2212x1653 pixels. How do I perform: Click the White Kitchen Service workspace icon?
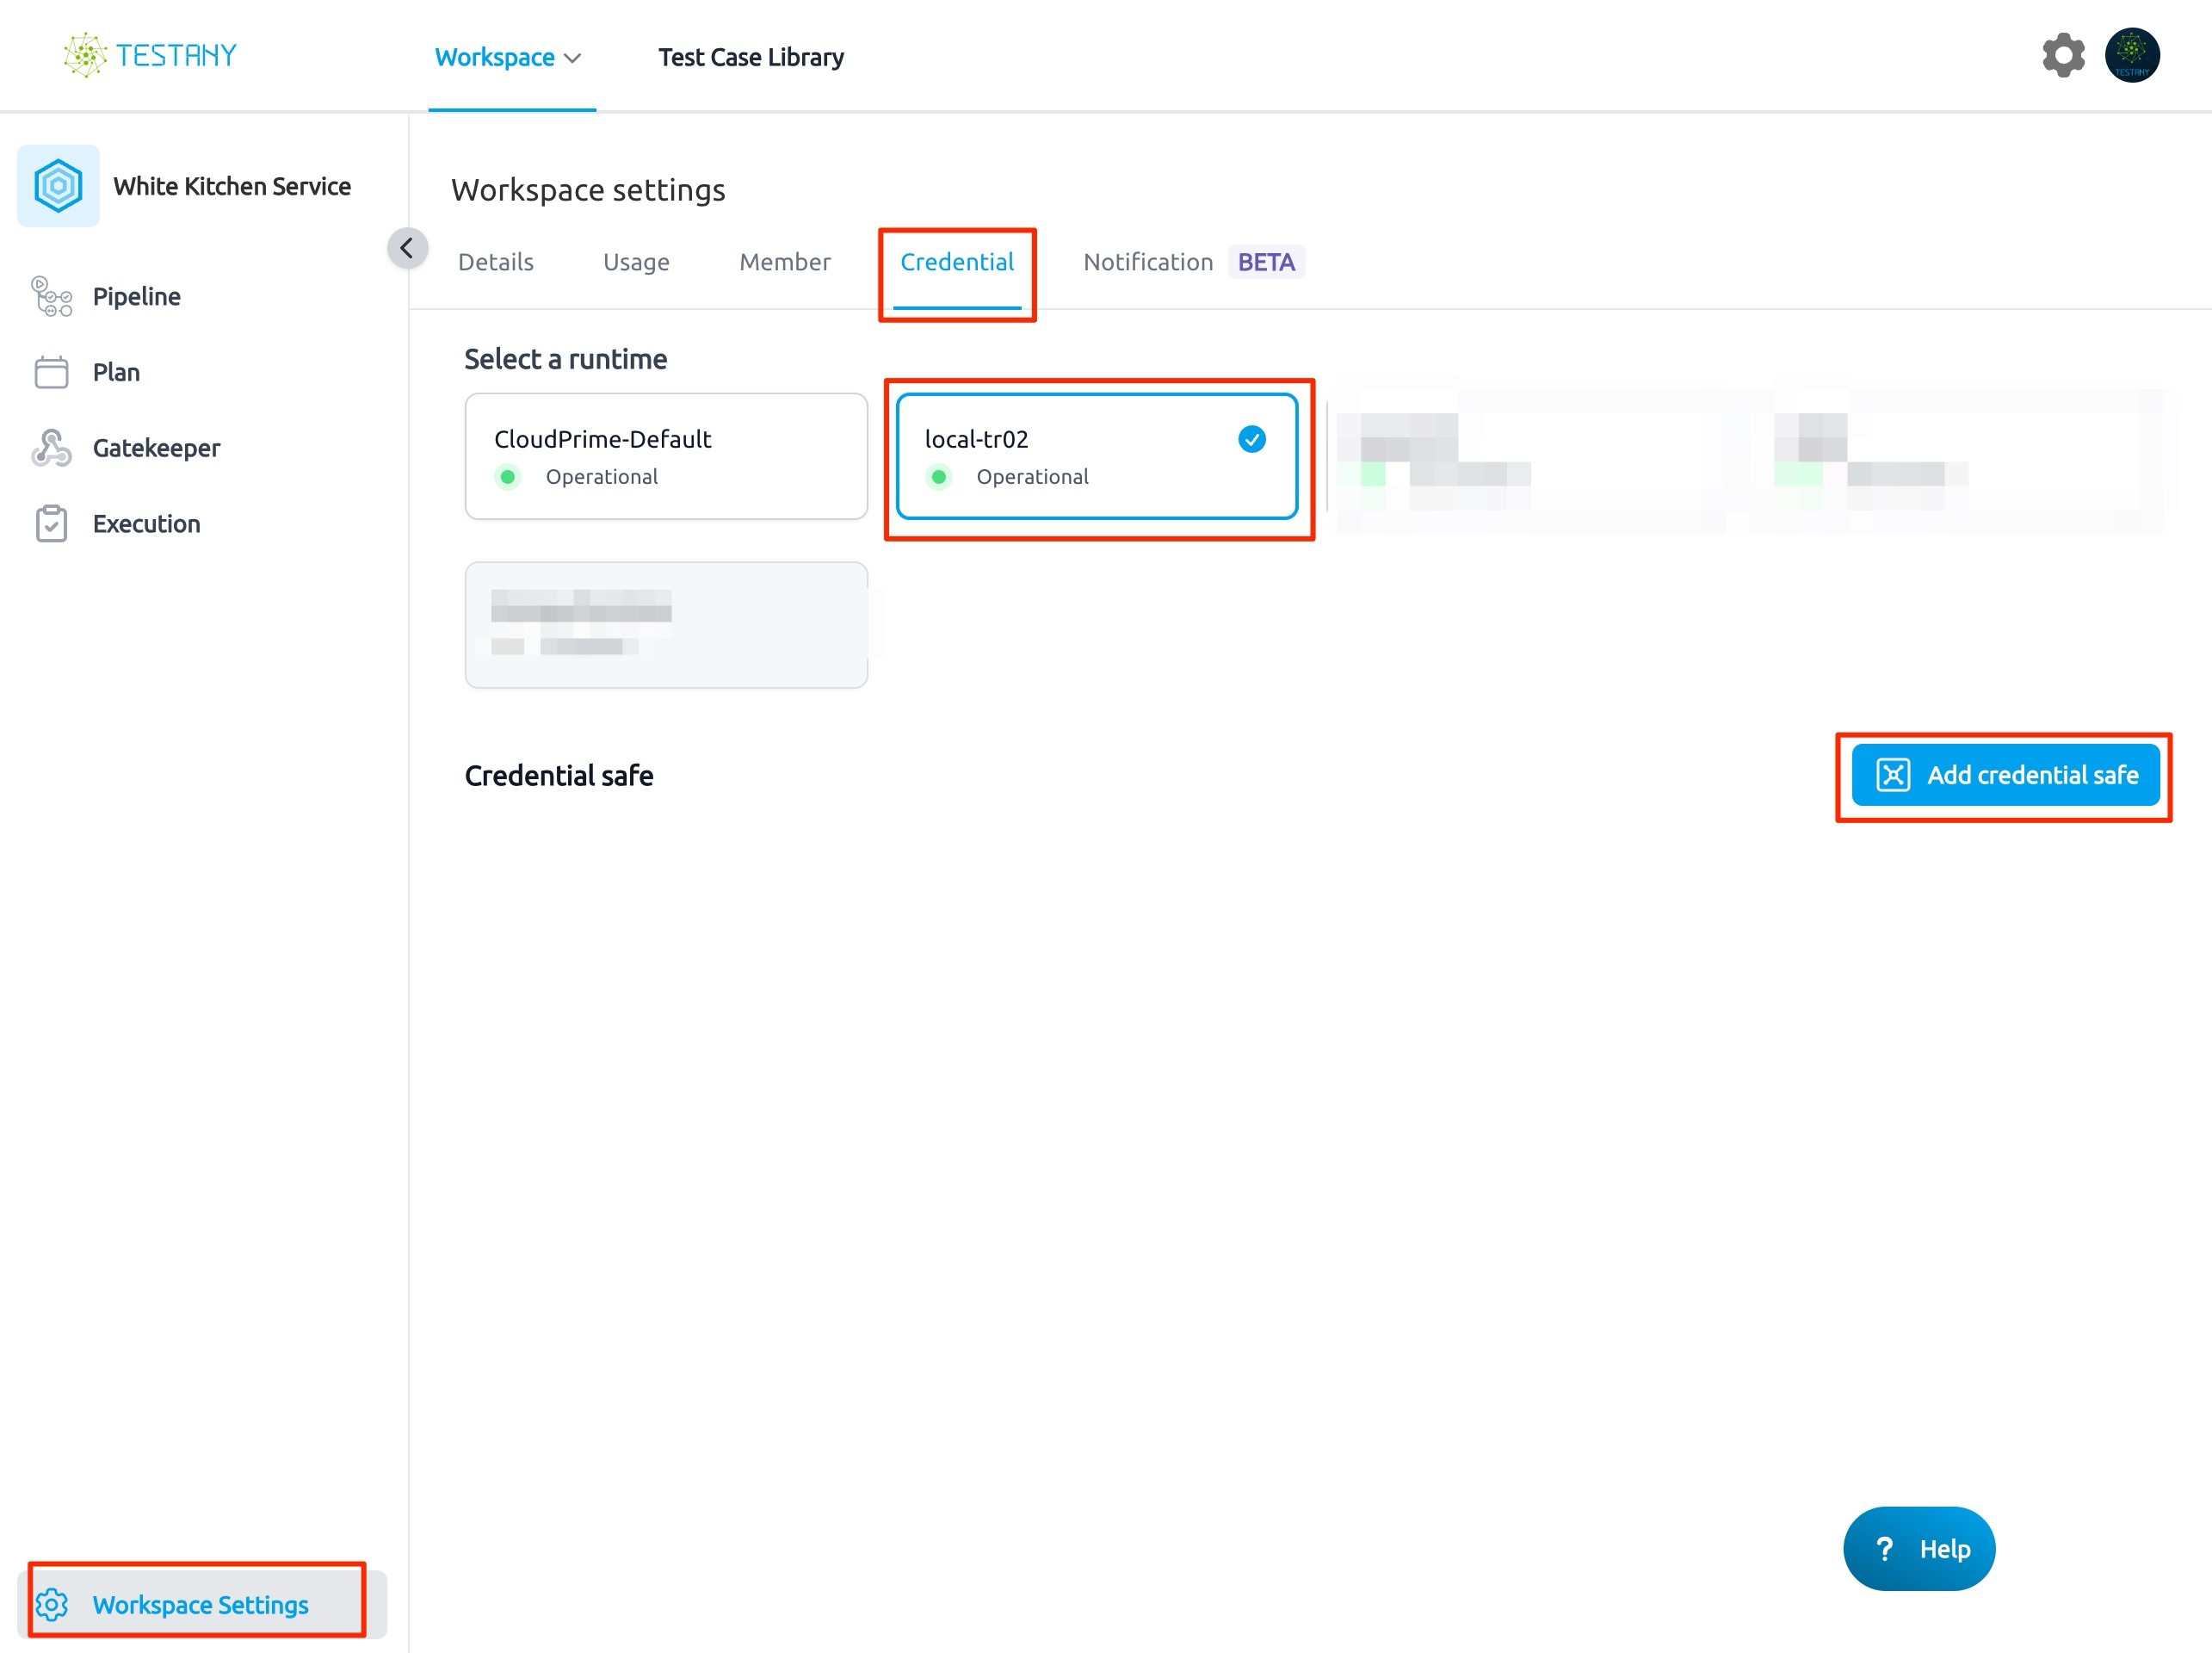coord(58,186)
